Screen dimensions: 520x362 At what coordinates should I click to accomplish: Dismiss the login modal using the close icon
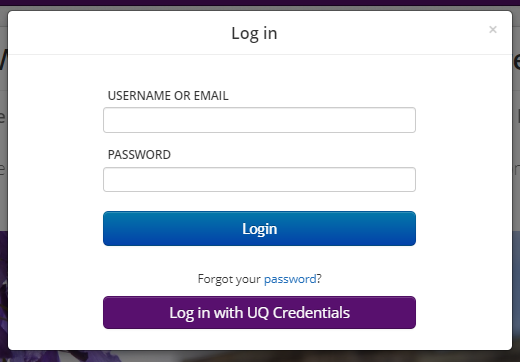[493, 30]
